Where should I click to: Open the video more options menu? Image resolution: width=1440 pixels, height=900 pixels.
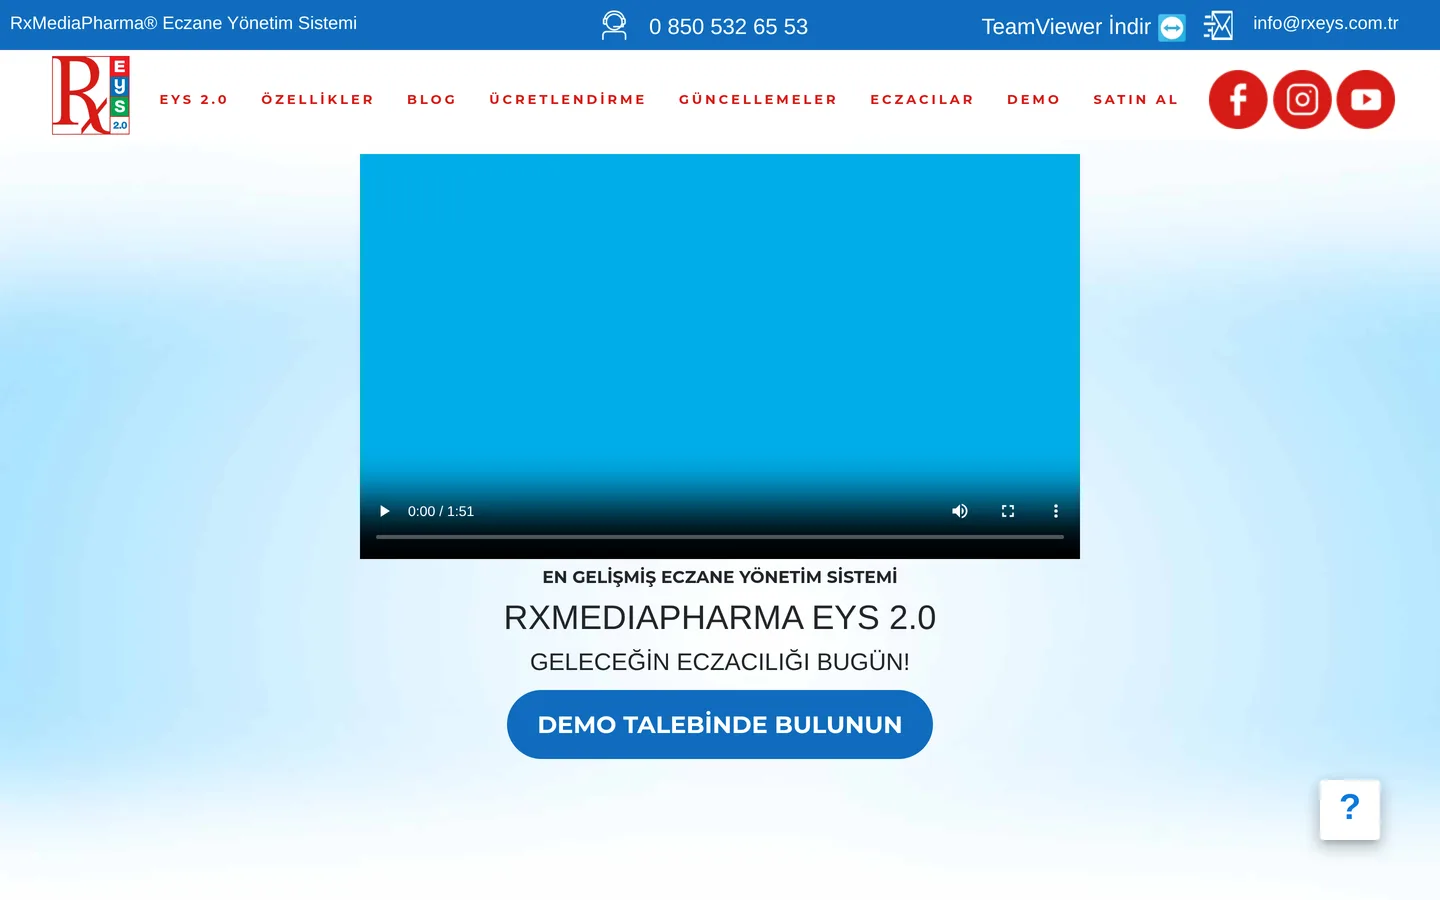tap(1056, 511)
